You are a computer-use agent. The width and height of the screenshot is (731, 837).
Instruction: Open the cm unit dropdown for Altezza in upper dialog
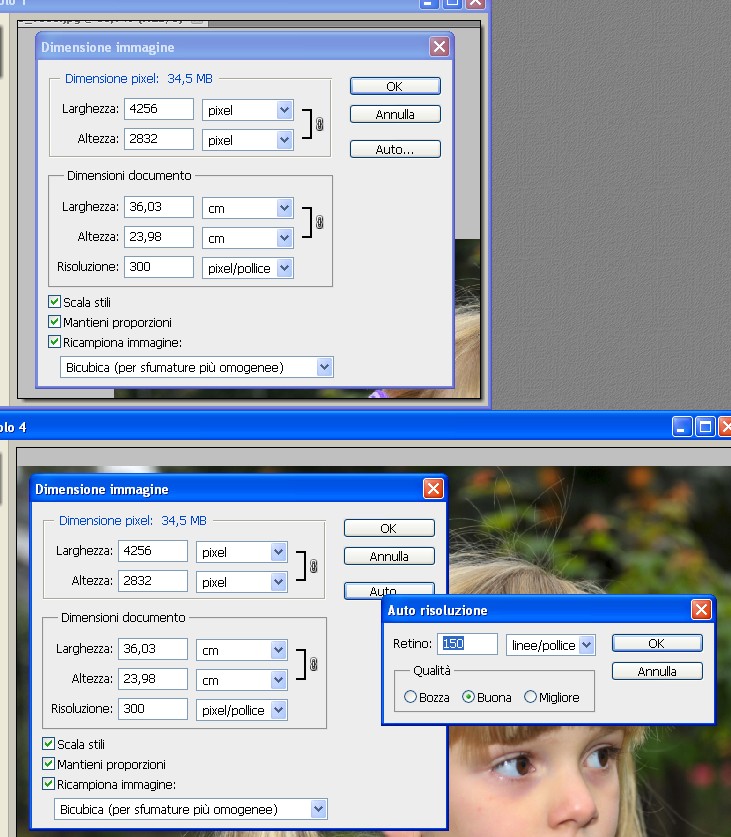pyautogui.click(x=284, y=238)
